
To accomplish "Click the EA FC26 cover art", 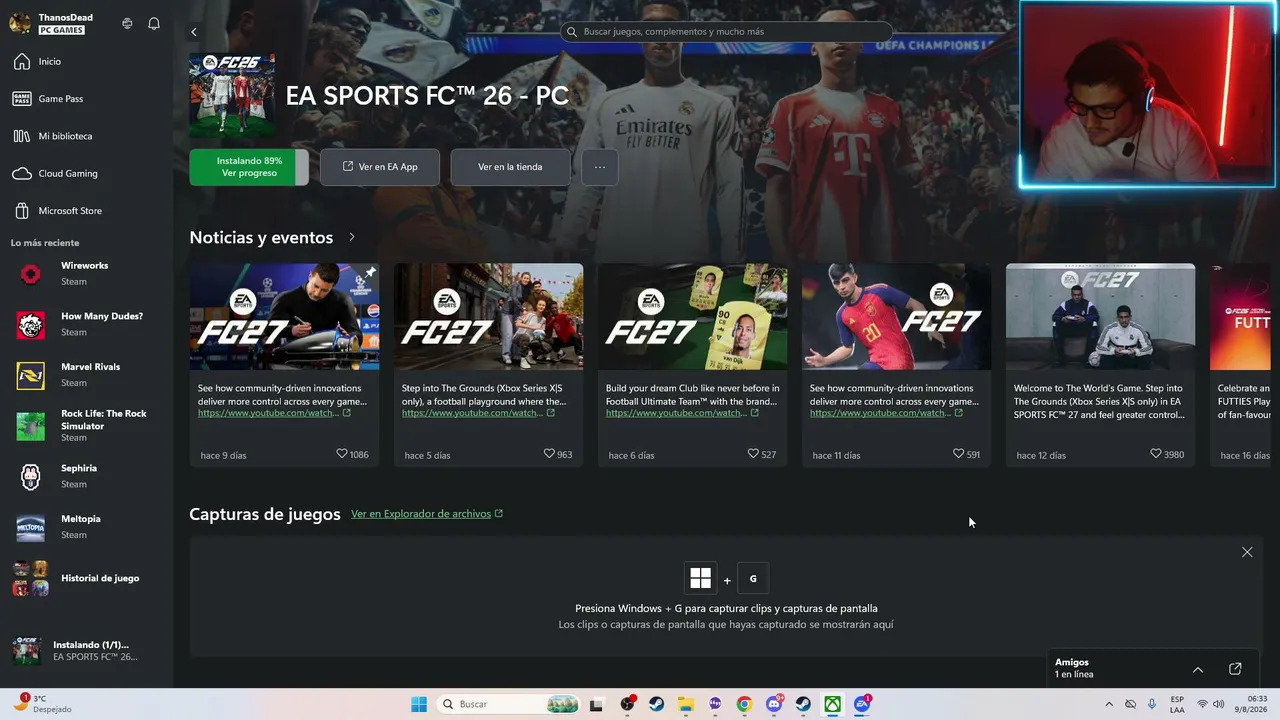I will [x=232, y=96].
